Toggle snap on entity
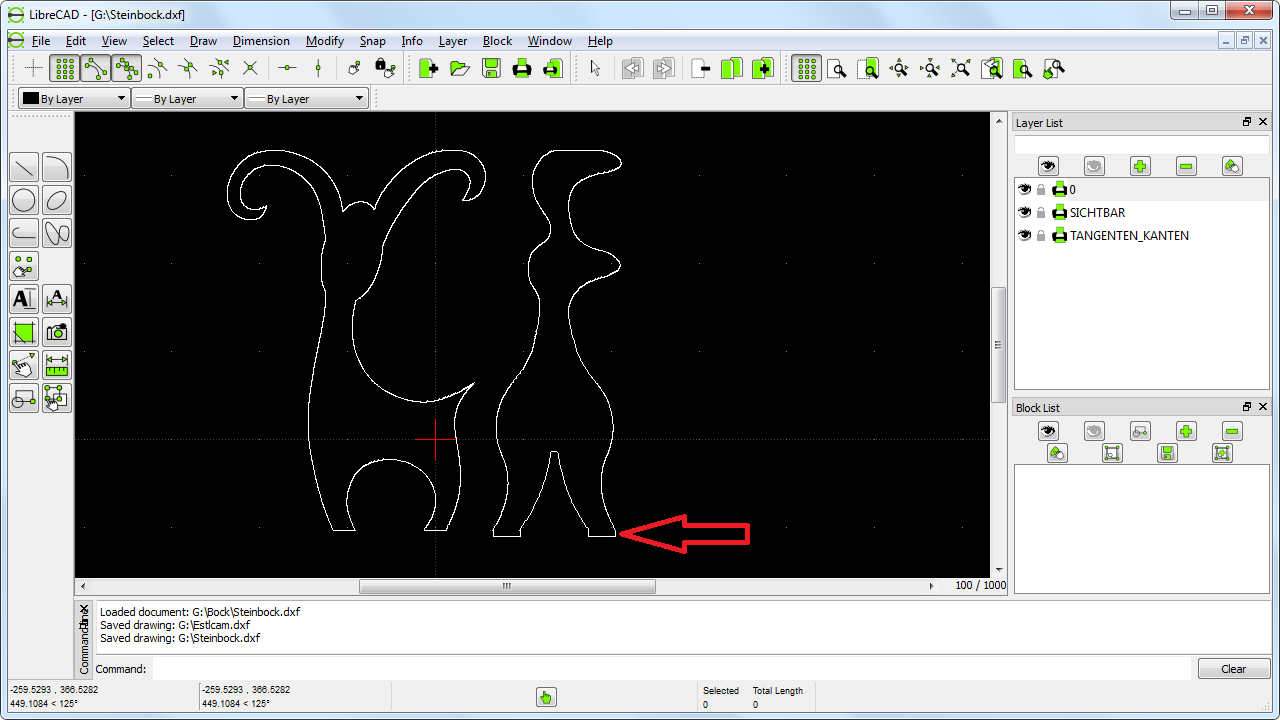This screenshot has width=1280, height=720. (x=126, y=68)
